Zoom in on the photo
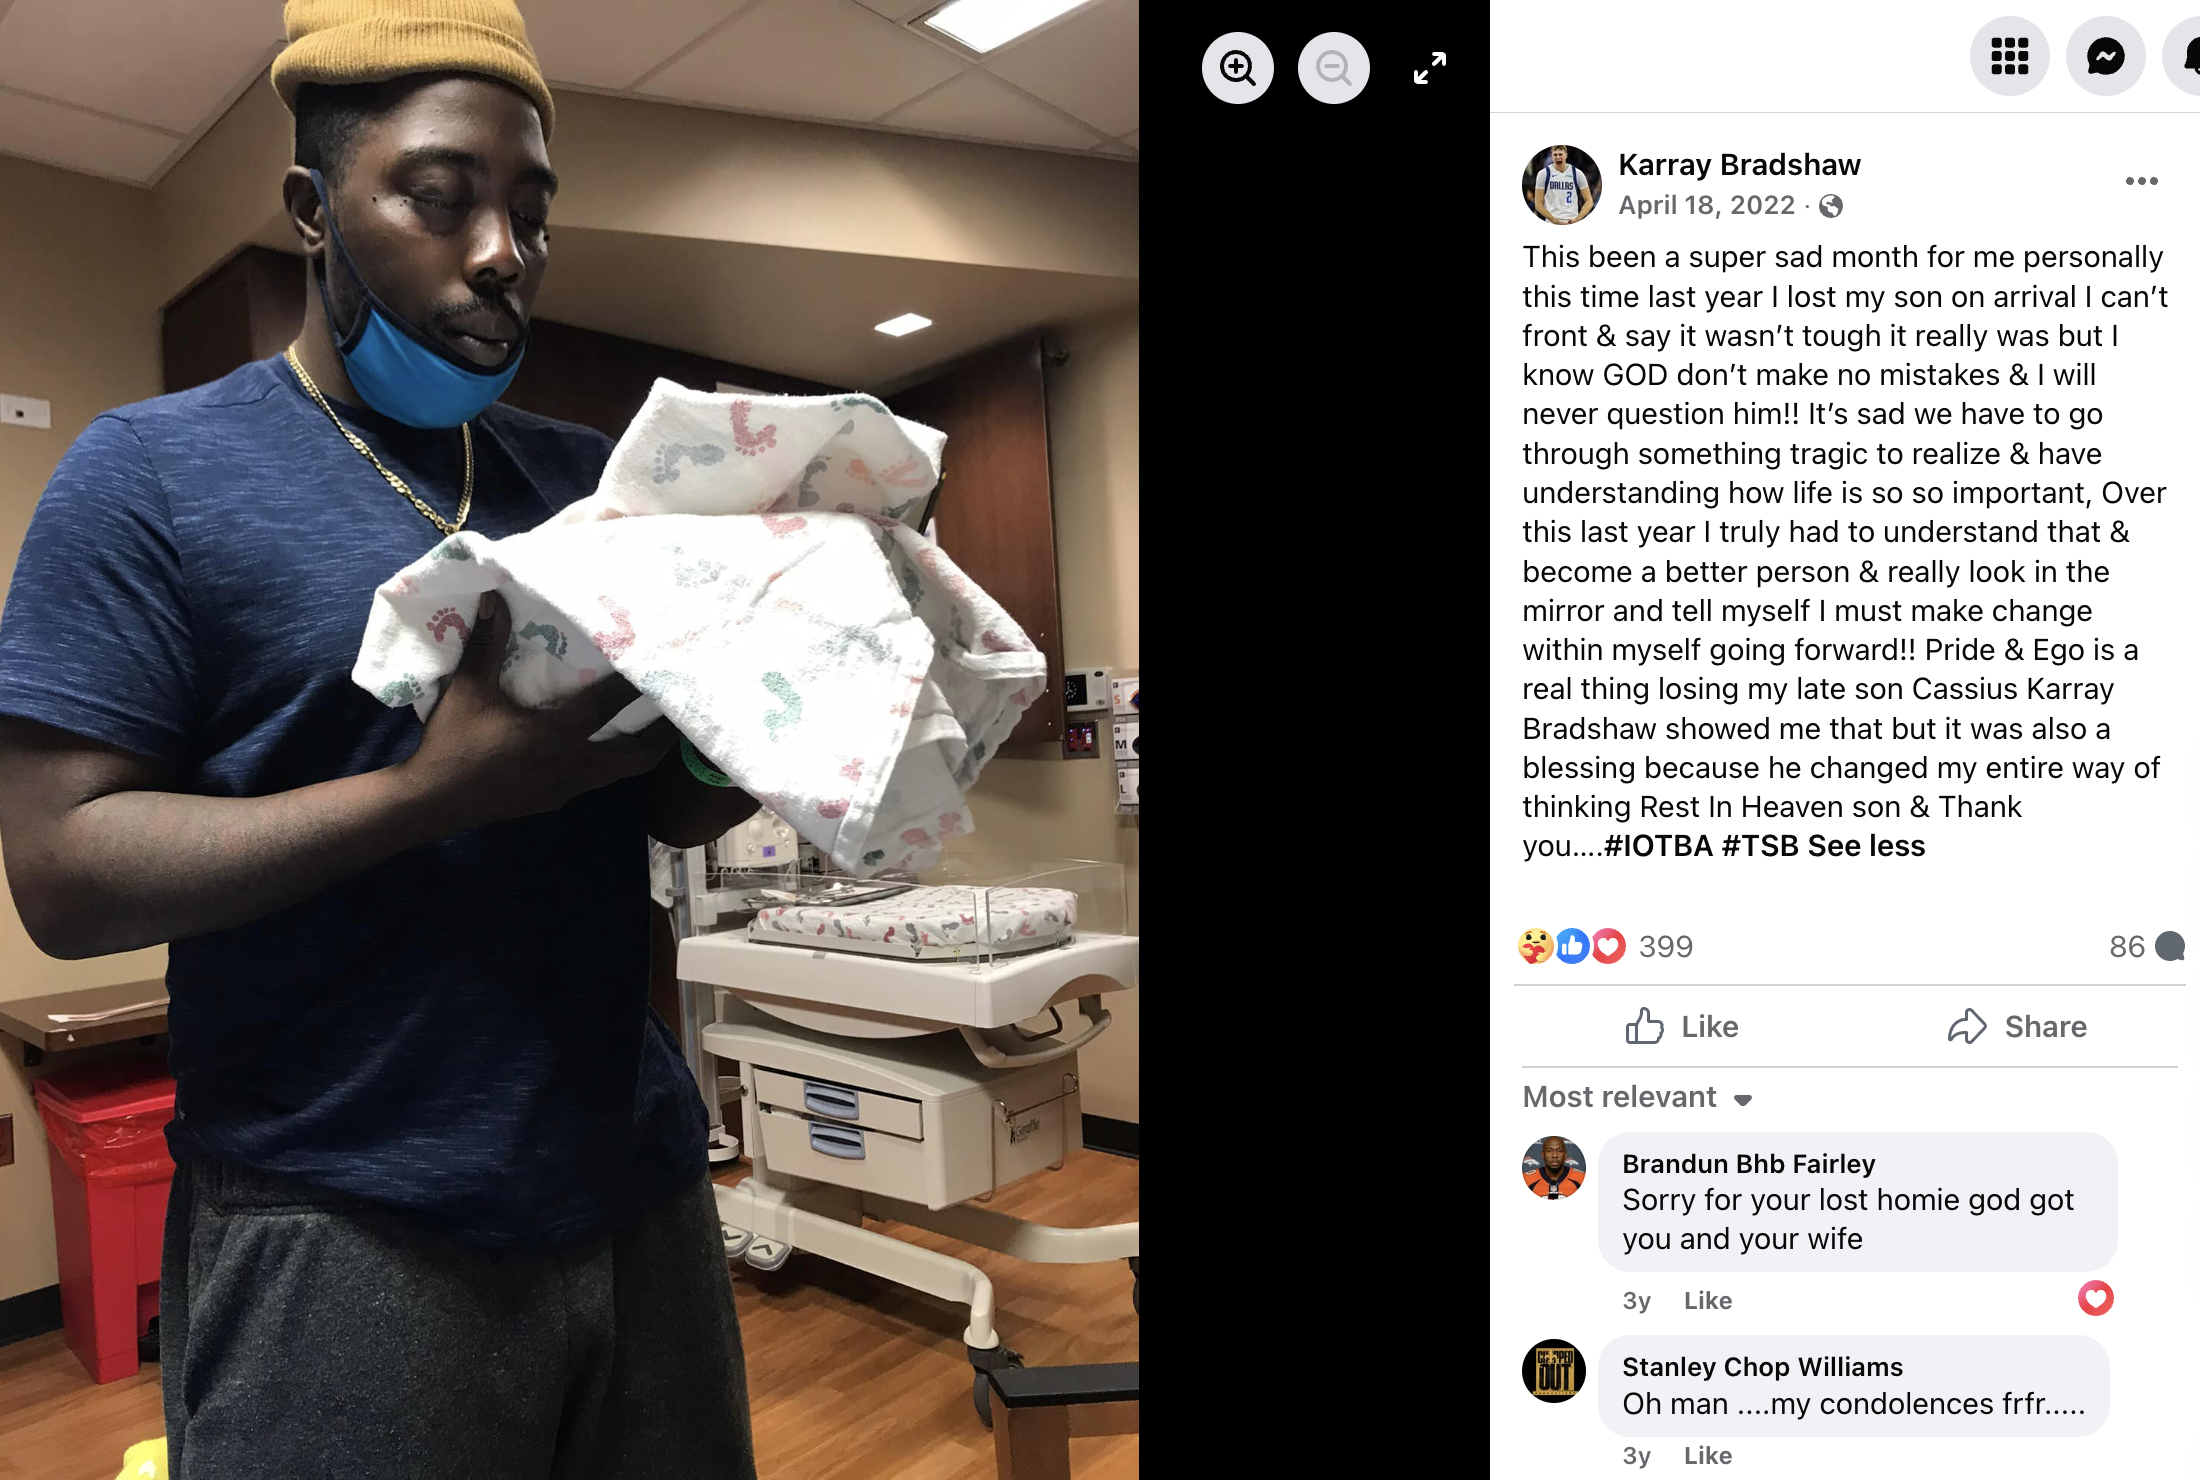2200x1480 pixels. pyautogui.click(x=1238, y=68)
